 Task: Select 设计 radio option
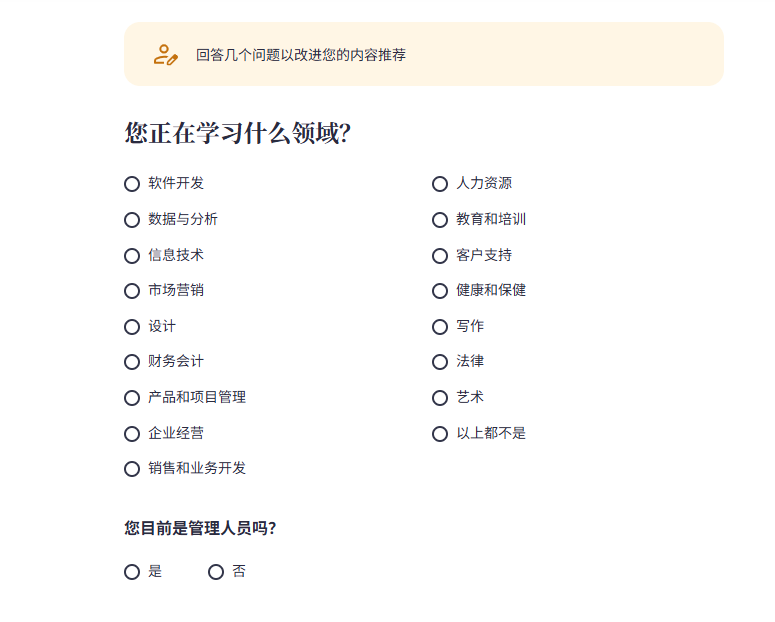tap(132, 327)
